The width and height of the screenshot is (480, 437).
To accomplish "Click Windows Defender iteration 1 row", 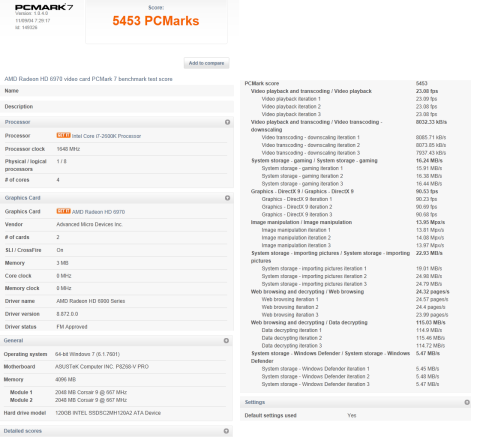I will coord(350,369).
